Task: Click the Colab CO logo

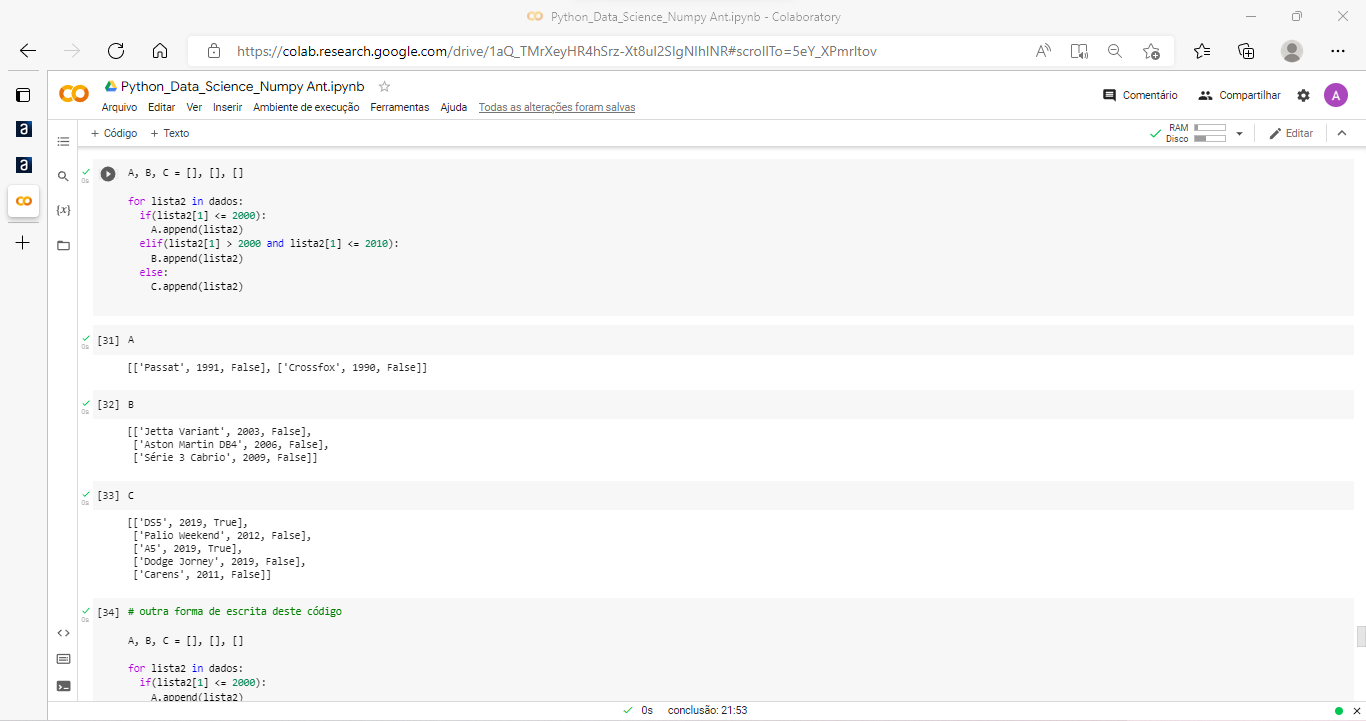Action: 74,94
